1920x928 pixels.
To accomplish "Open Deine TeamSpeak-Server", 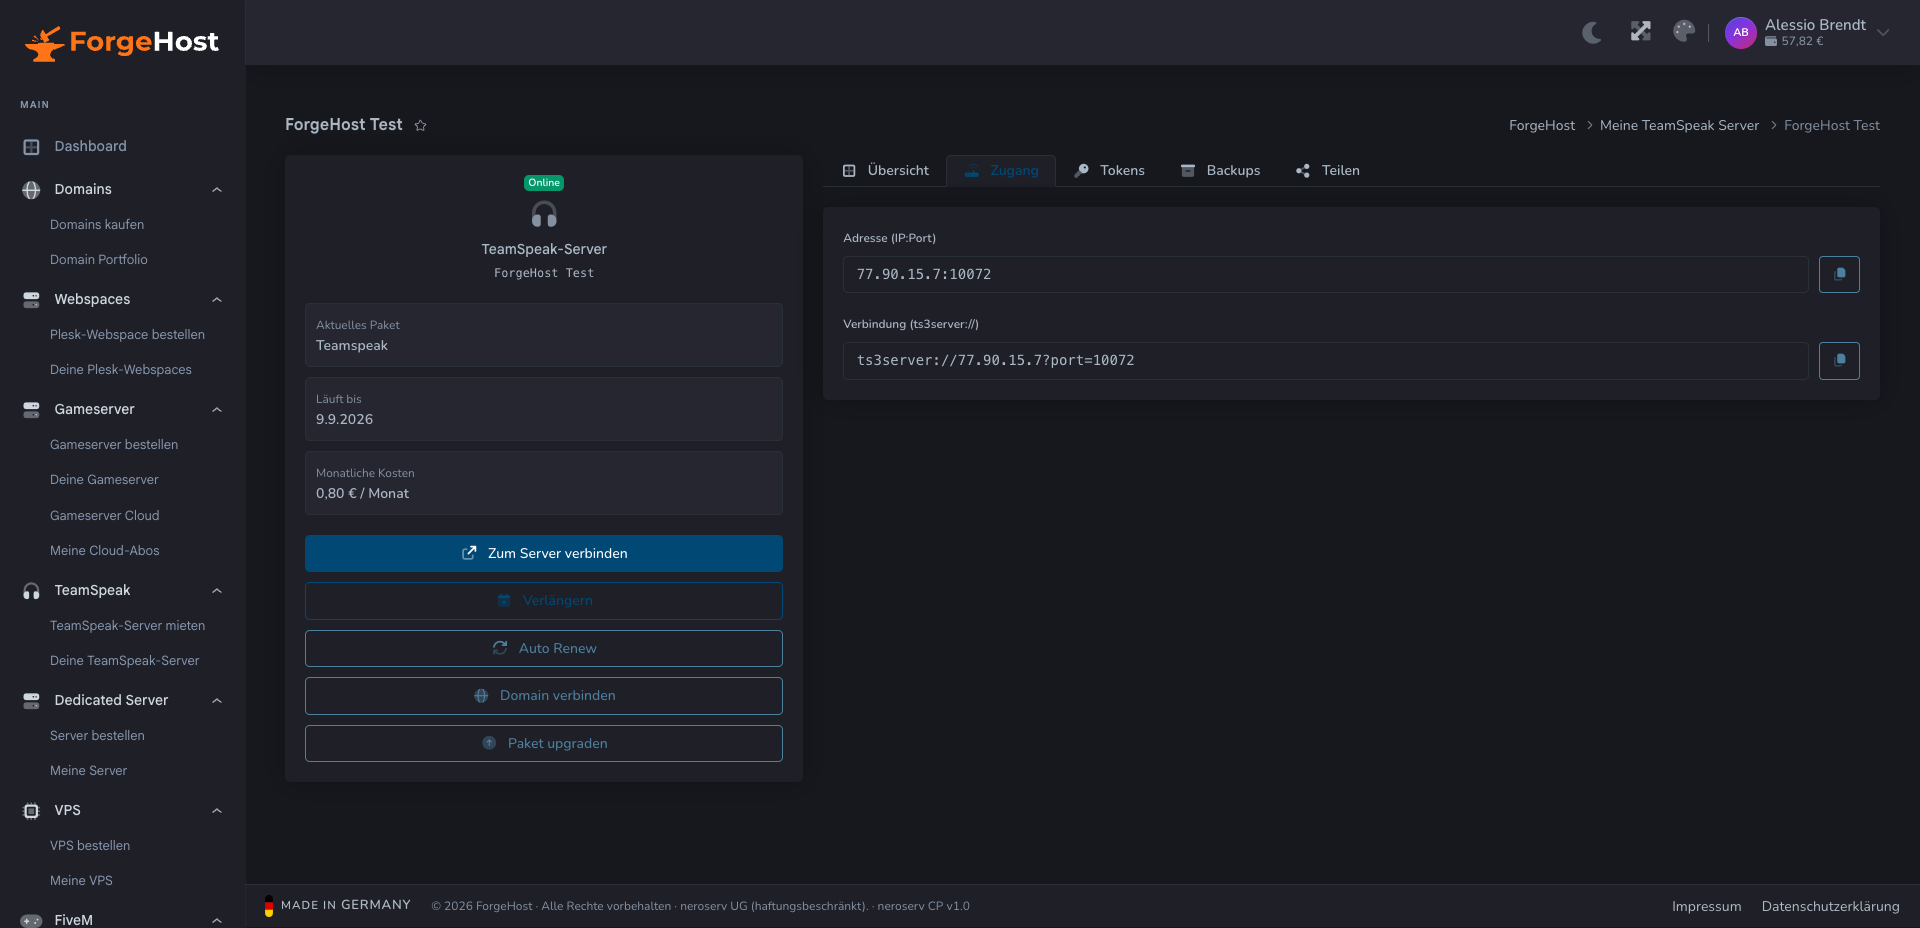I will coord(124,661).
